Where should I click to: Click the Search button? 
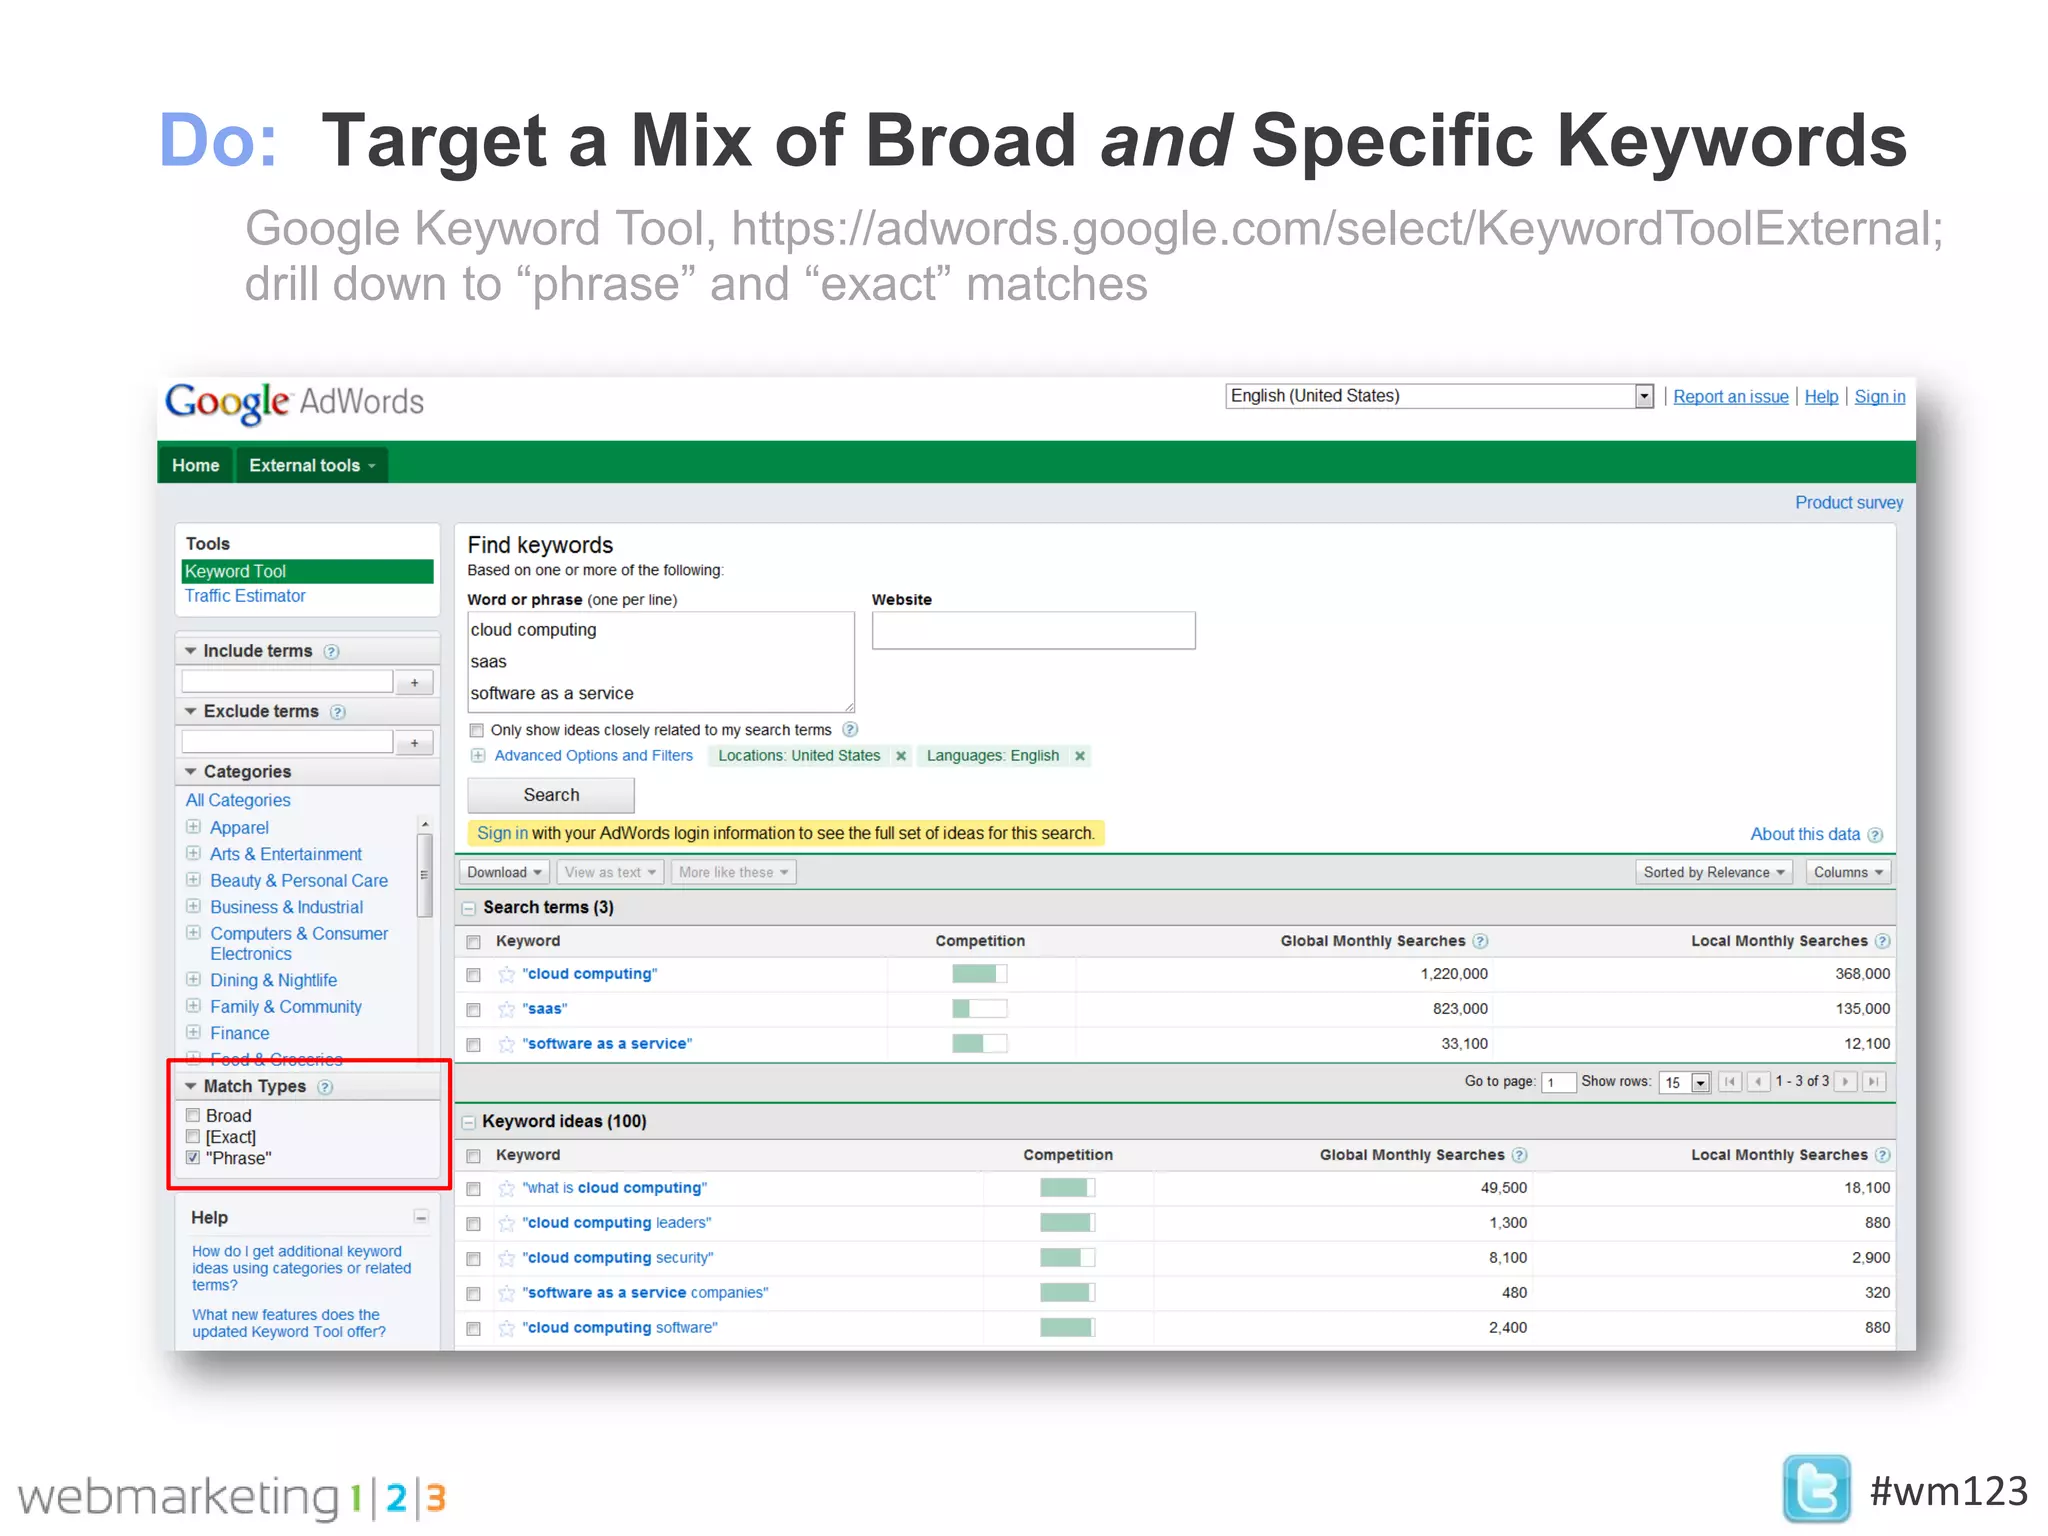pos(551,795)
